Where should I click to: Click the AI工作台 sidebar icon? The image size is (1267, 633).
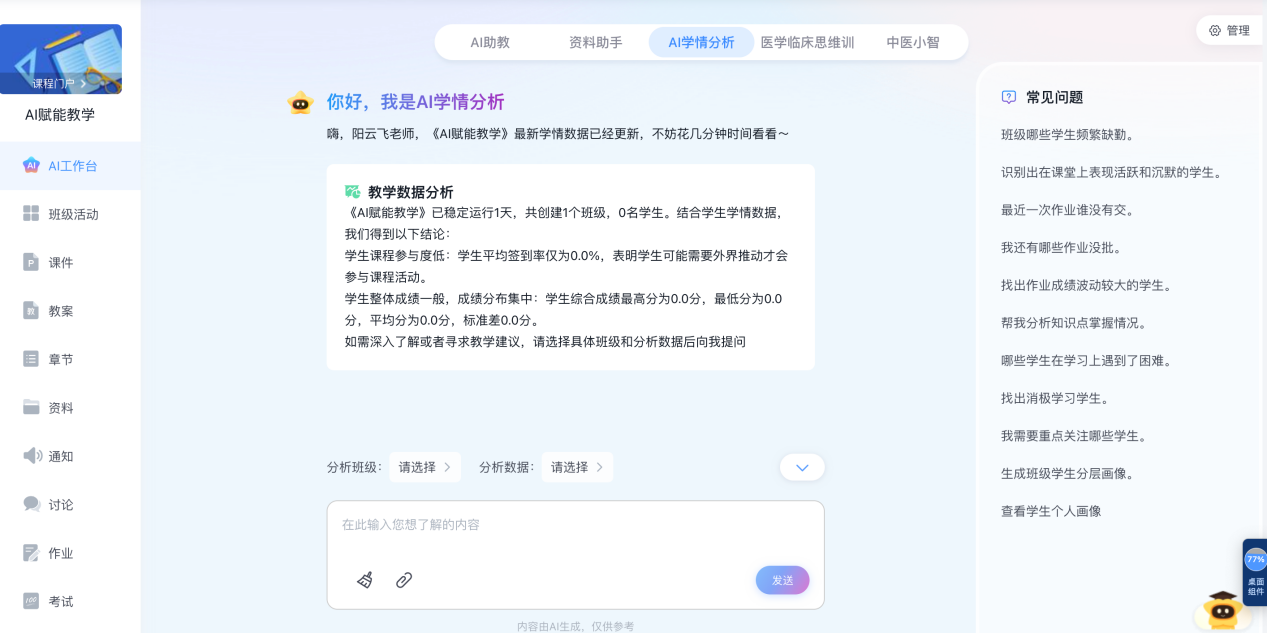coord(31,166)
